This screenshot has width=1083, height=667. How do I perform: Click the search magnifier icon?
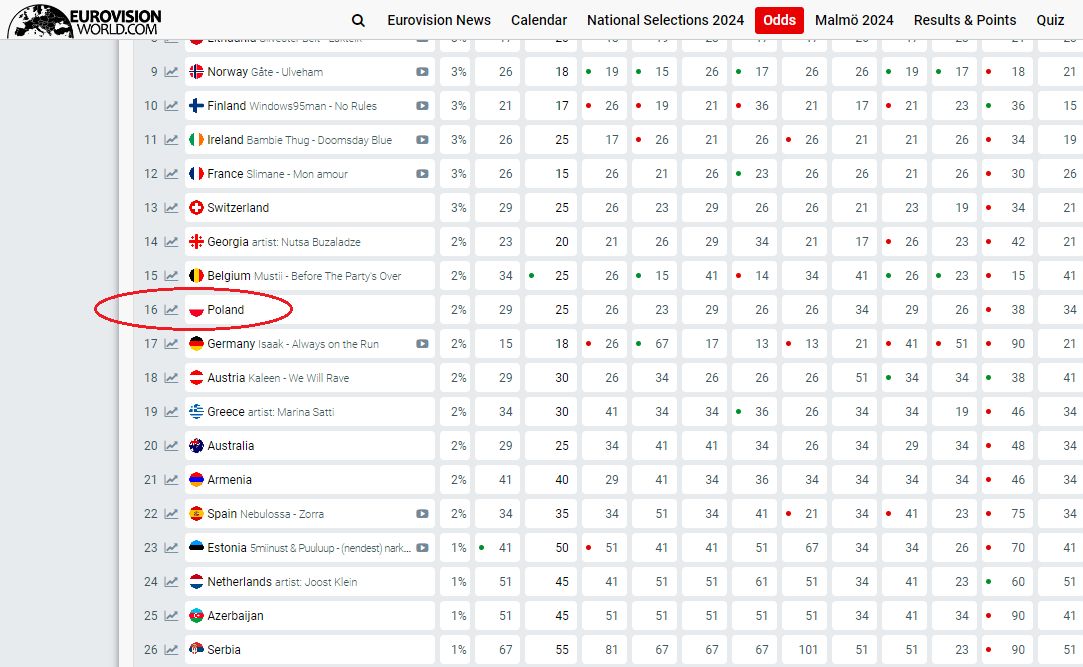(358, 20)
